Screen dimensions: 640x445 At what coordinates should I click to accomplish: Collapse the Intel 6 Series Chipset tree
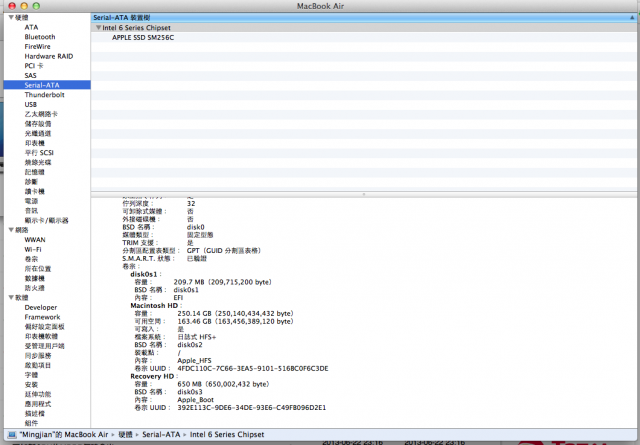tap(98, 28)
